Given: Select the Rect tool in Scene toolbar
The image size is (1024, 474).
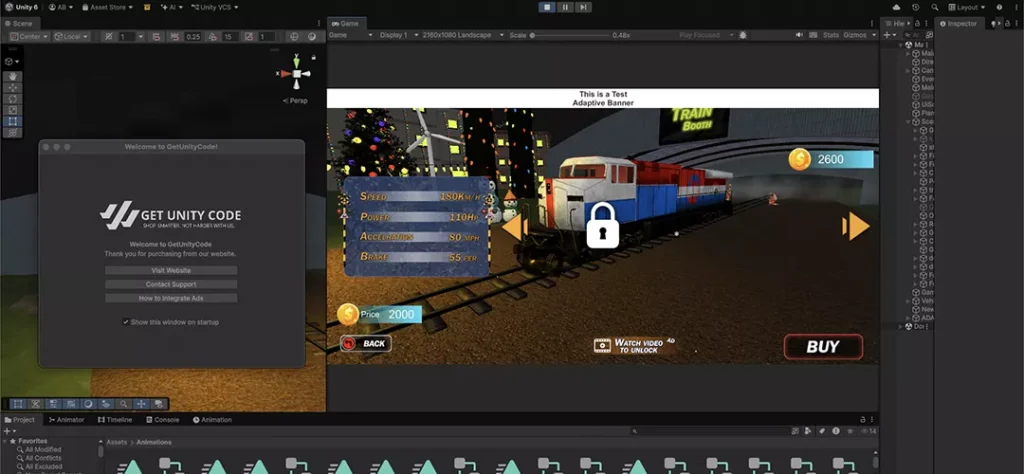Looking at the screenshot, I should 12,121.
